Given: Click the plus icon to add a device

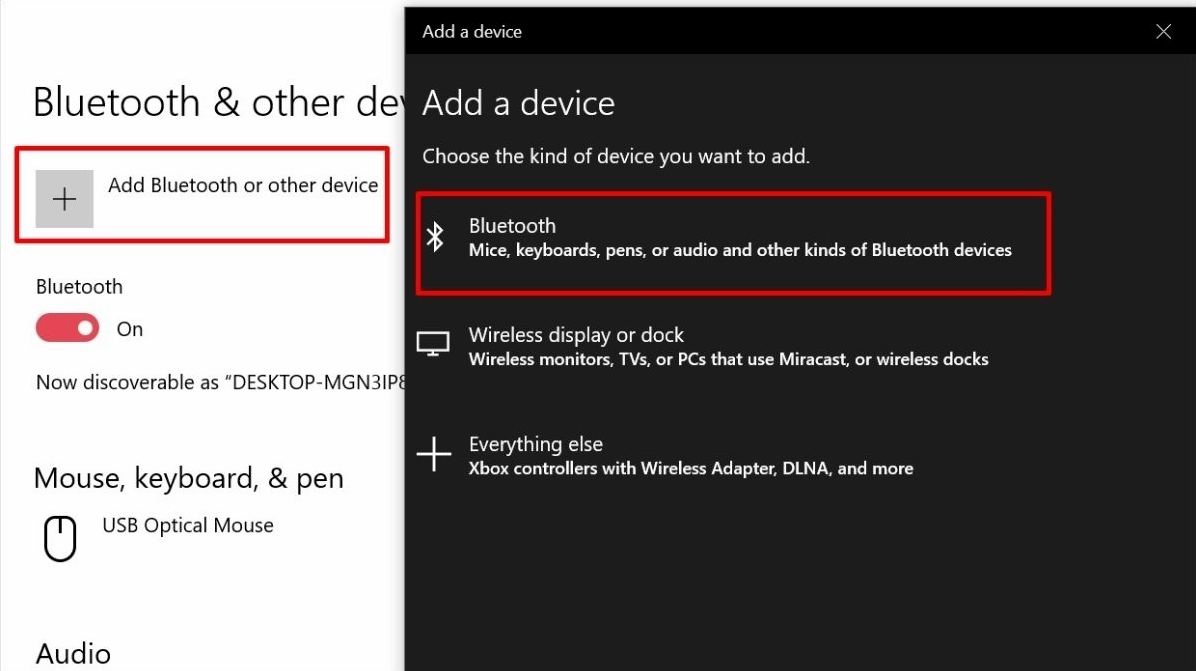Looking at the screenshot, I should pyautogui.click(x=64, y=199).
